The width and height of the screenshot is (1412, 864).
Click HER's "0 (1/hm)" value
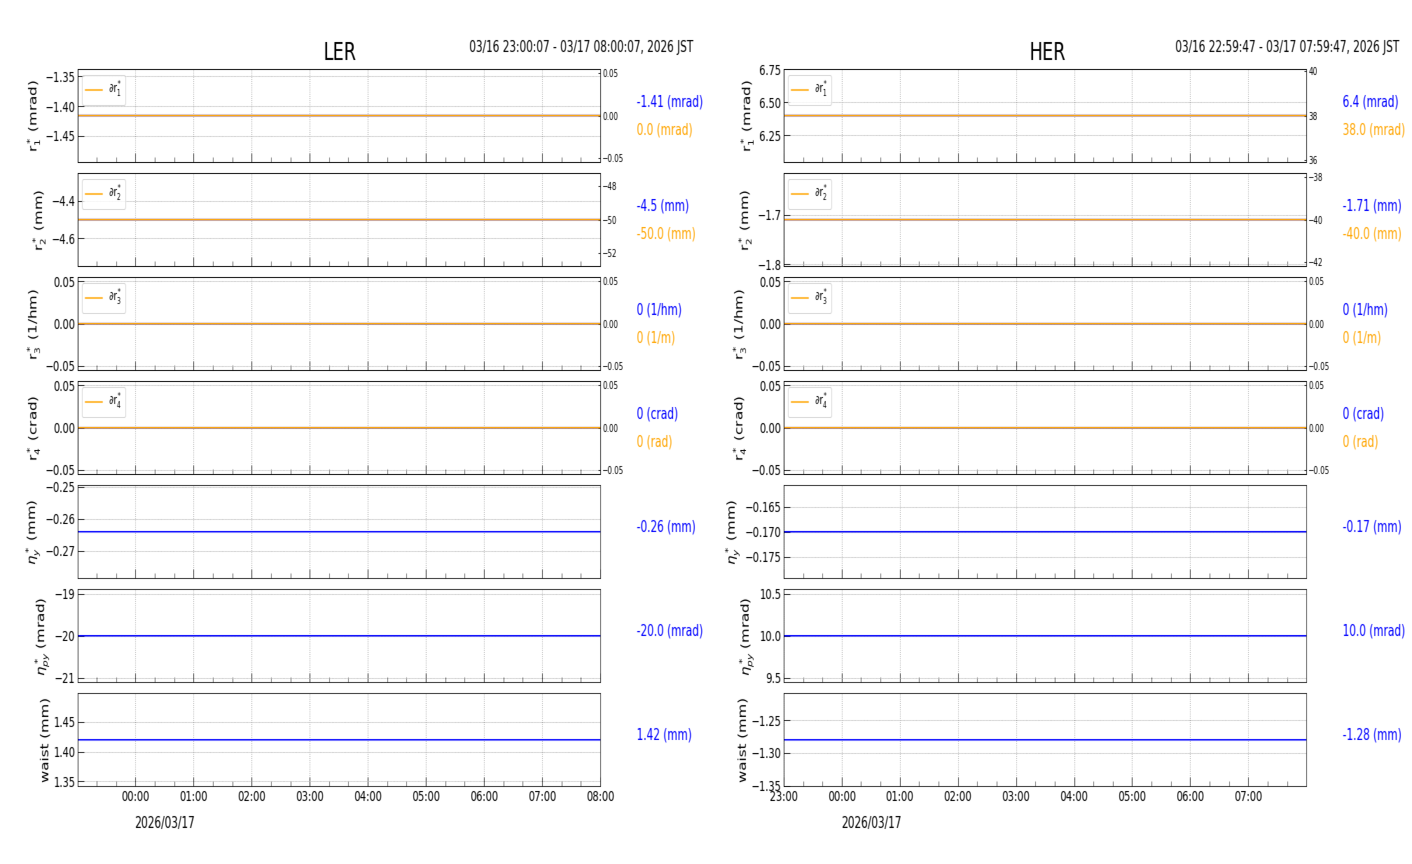tap(1366, 310)
